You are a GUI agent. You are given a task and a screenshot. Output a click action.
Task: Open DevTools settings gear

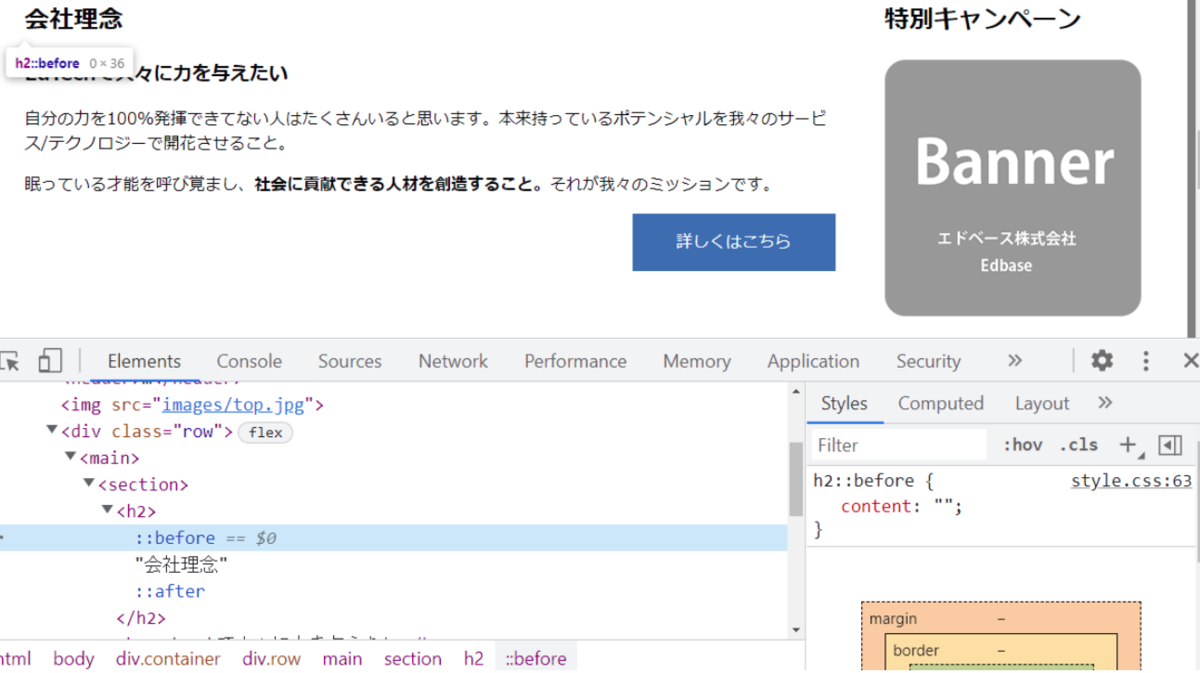(x=1102, y=361)
